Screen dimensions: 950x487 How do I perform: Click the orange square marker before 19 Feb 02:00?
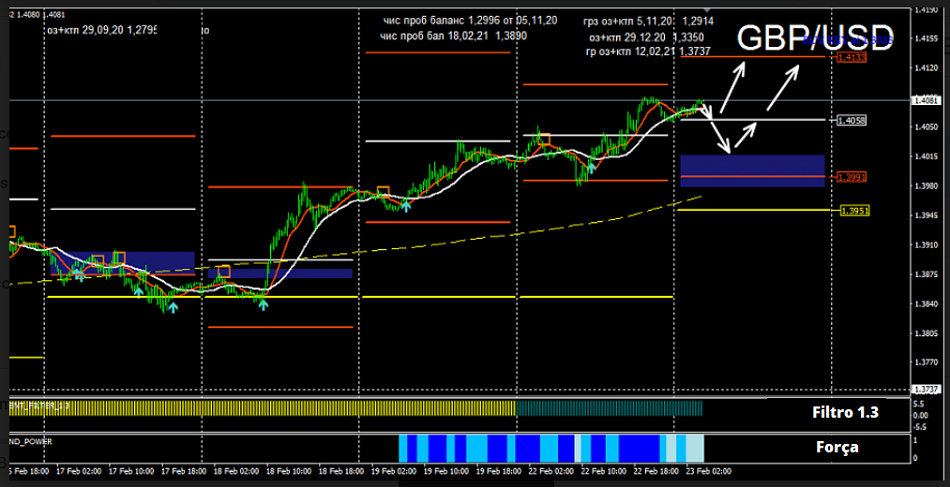coord(382,191)
